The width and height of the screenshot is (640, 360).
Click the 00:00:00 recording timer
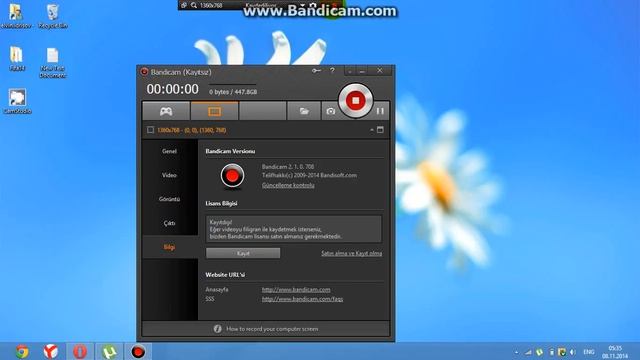(x=173, y=89)
